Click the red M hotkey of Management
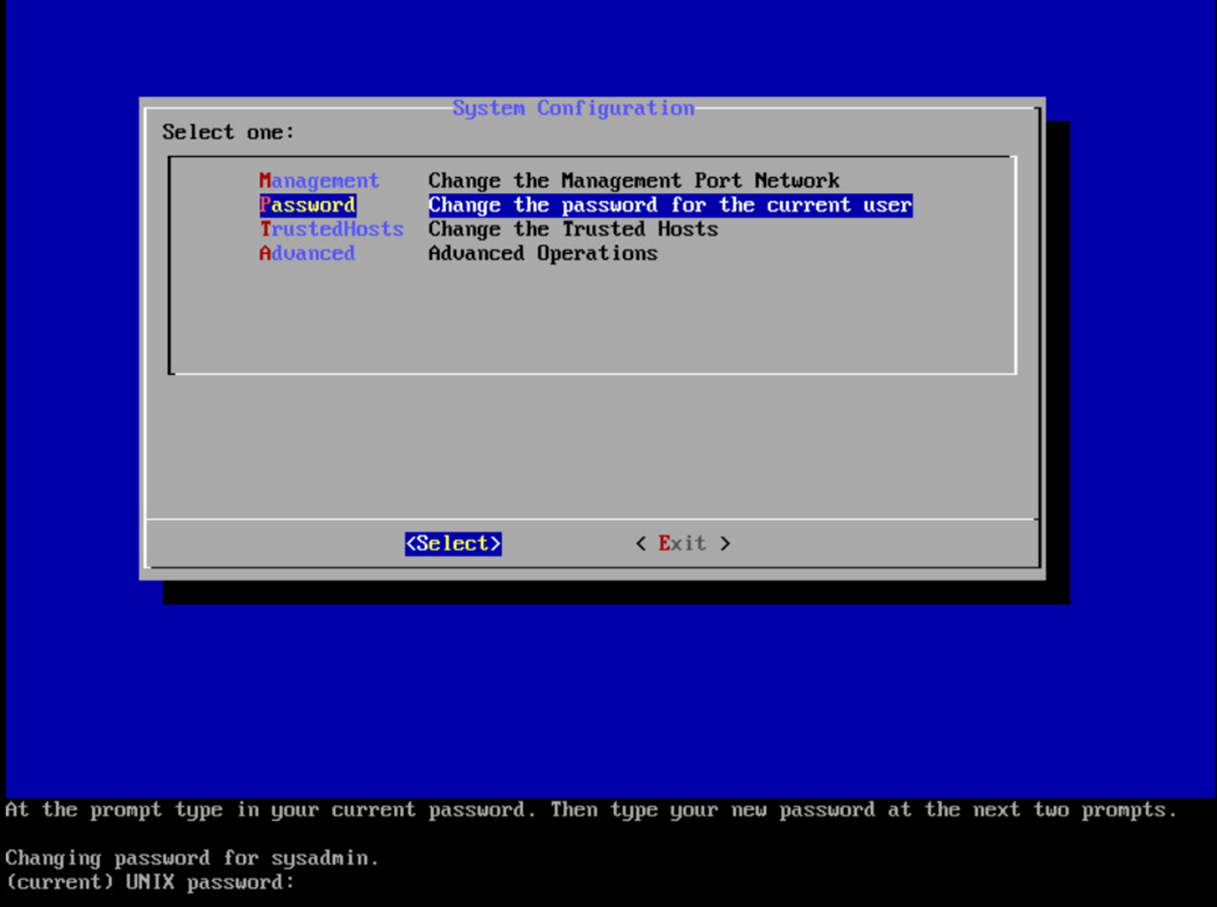 click(265, 181)
